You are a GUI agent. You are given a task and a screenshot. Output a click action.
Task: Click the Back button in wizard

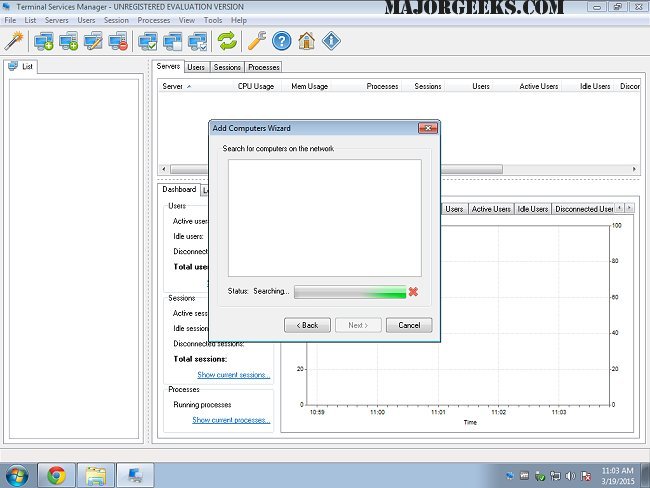pos(308,325)
